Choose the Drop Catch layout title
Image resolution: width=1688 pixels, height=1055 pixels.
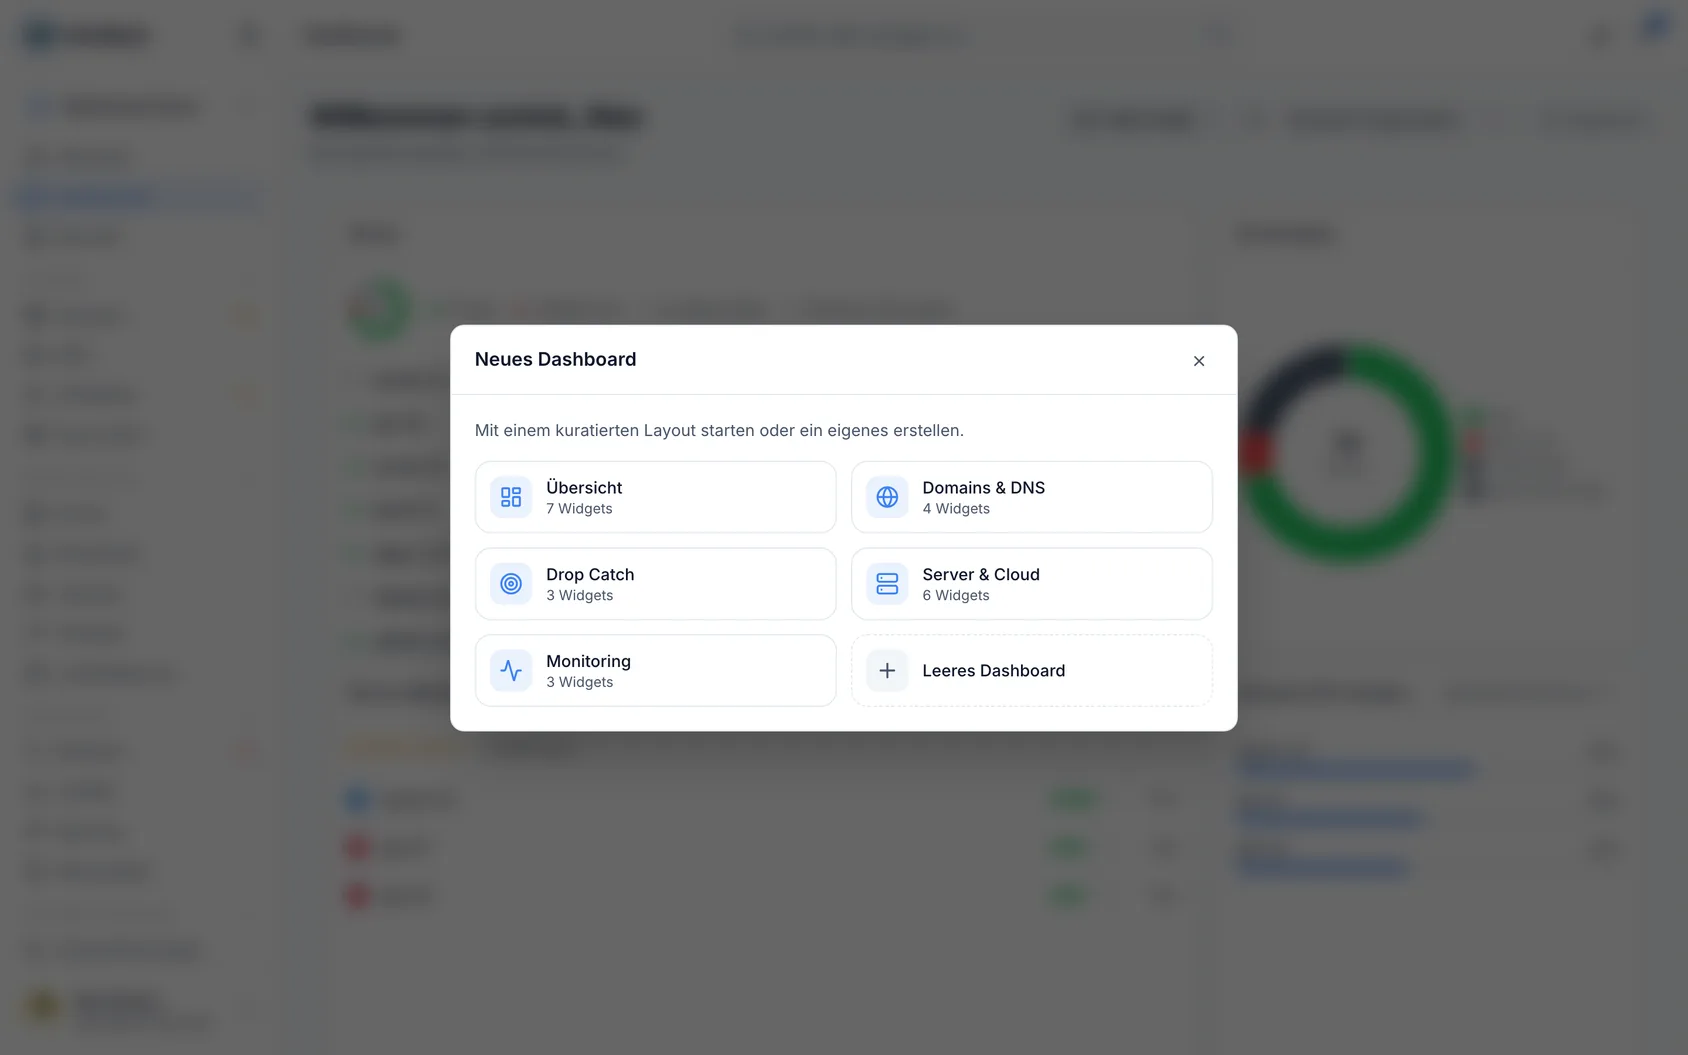tap(590, 574)
